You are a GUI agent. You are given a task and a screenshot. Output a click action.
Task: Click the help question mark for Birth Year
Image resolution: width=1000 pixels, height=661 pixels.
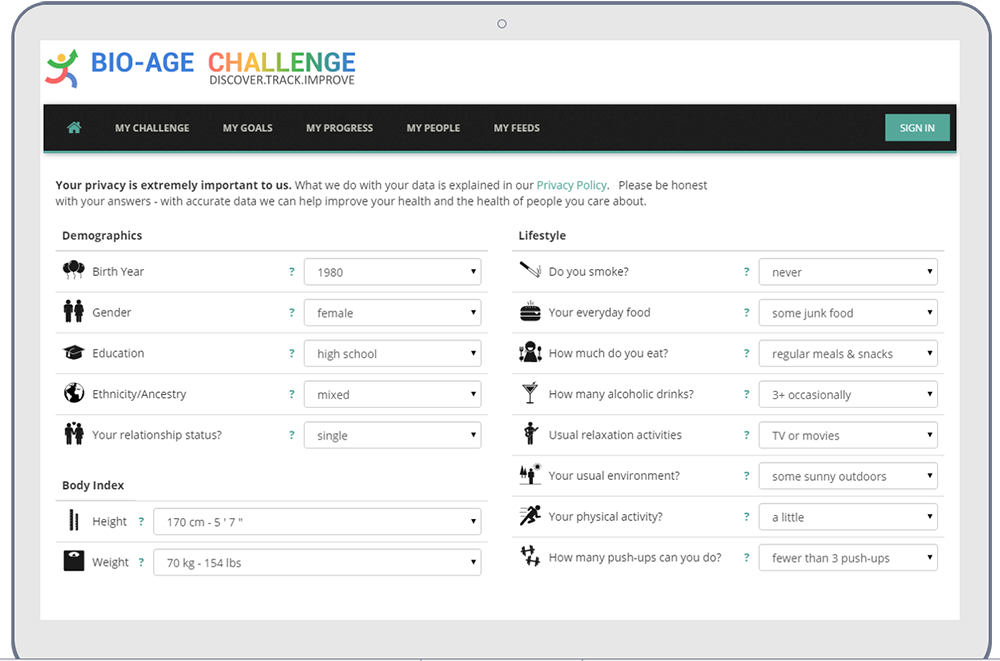[x=291, y=272]
